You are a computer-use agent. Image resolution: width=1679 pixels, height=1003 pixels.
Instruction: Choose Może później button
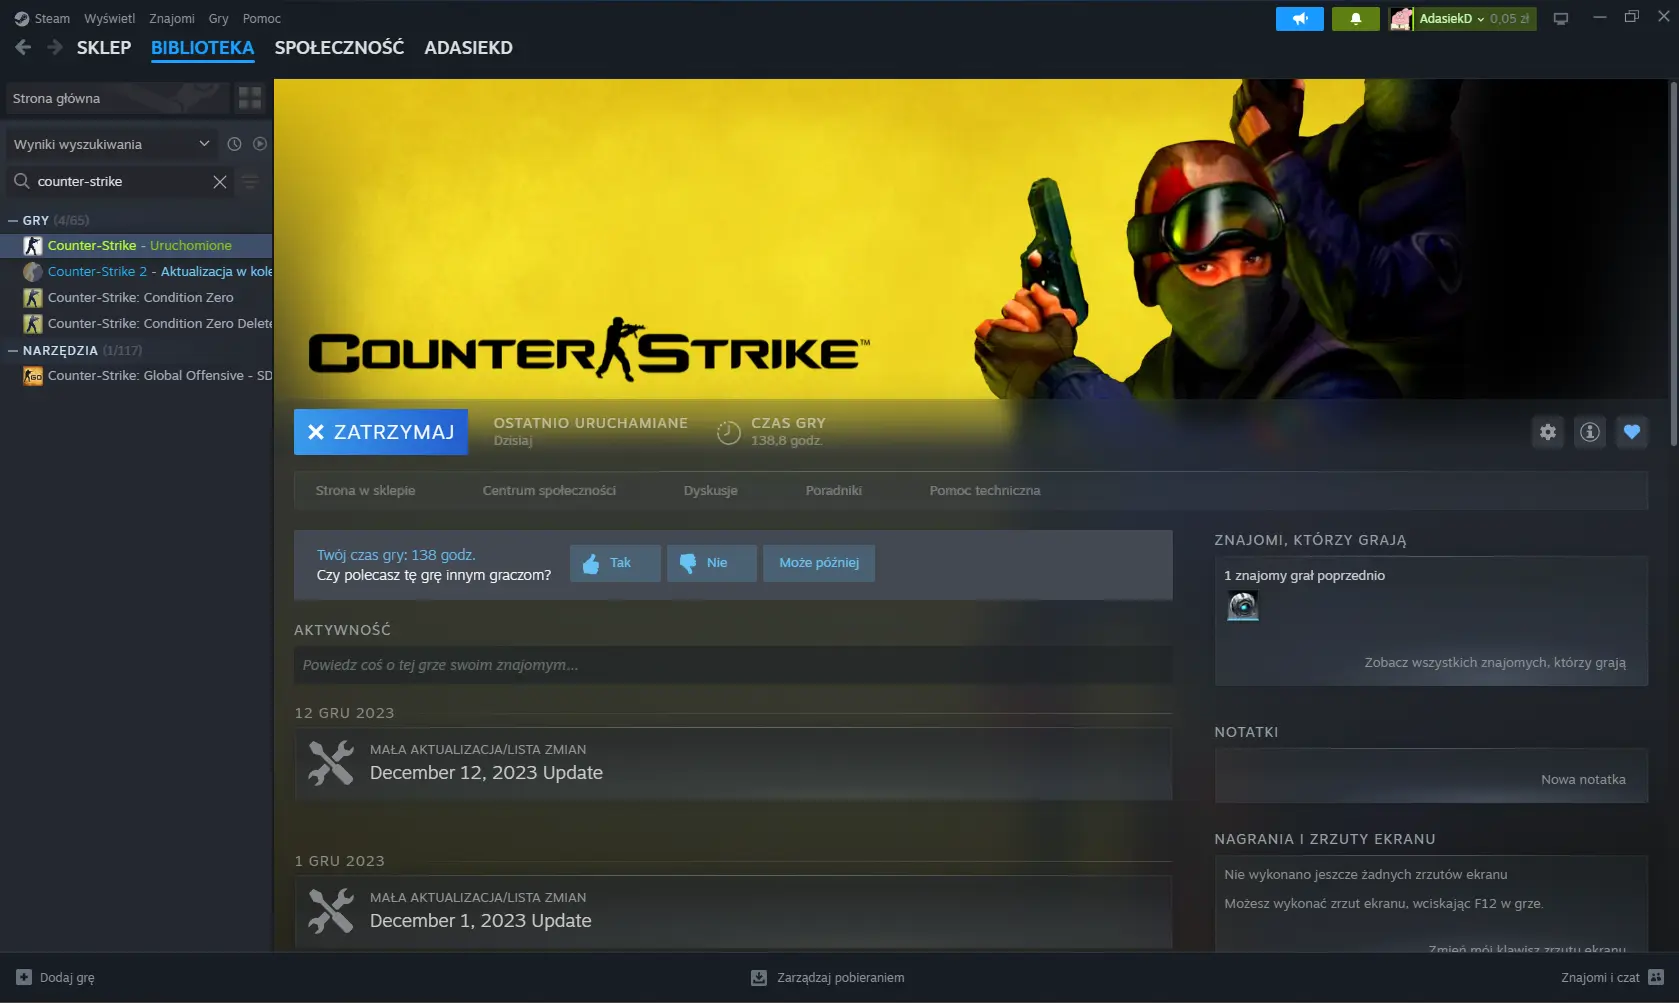tap(819, 563)
